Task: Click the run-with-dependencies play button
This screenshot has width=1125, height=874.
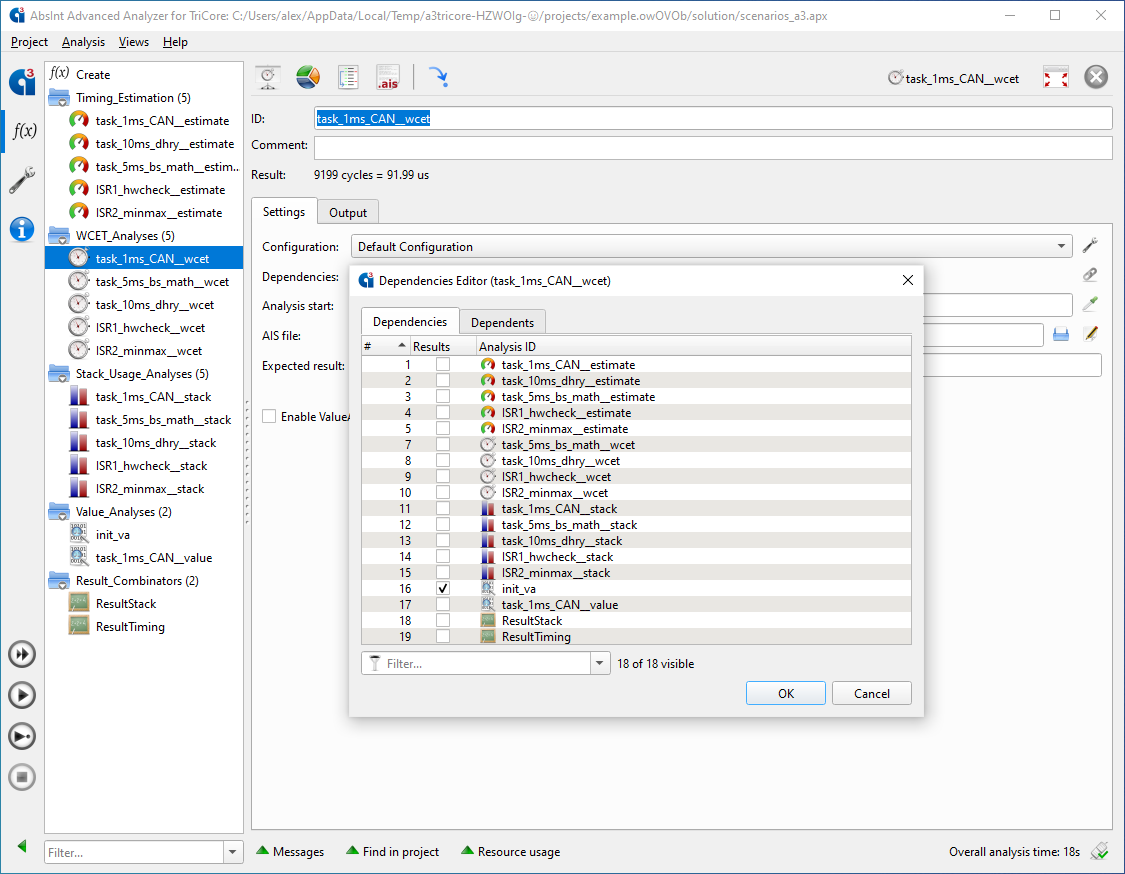Action: click(x=22, y=736)
